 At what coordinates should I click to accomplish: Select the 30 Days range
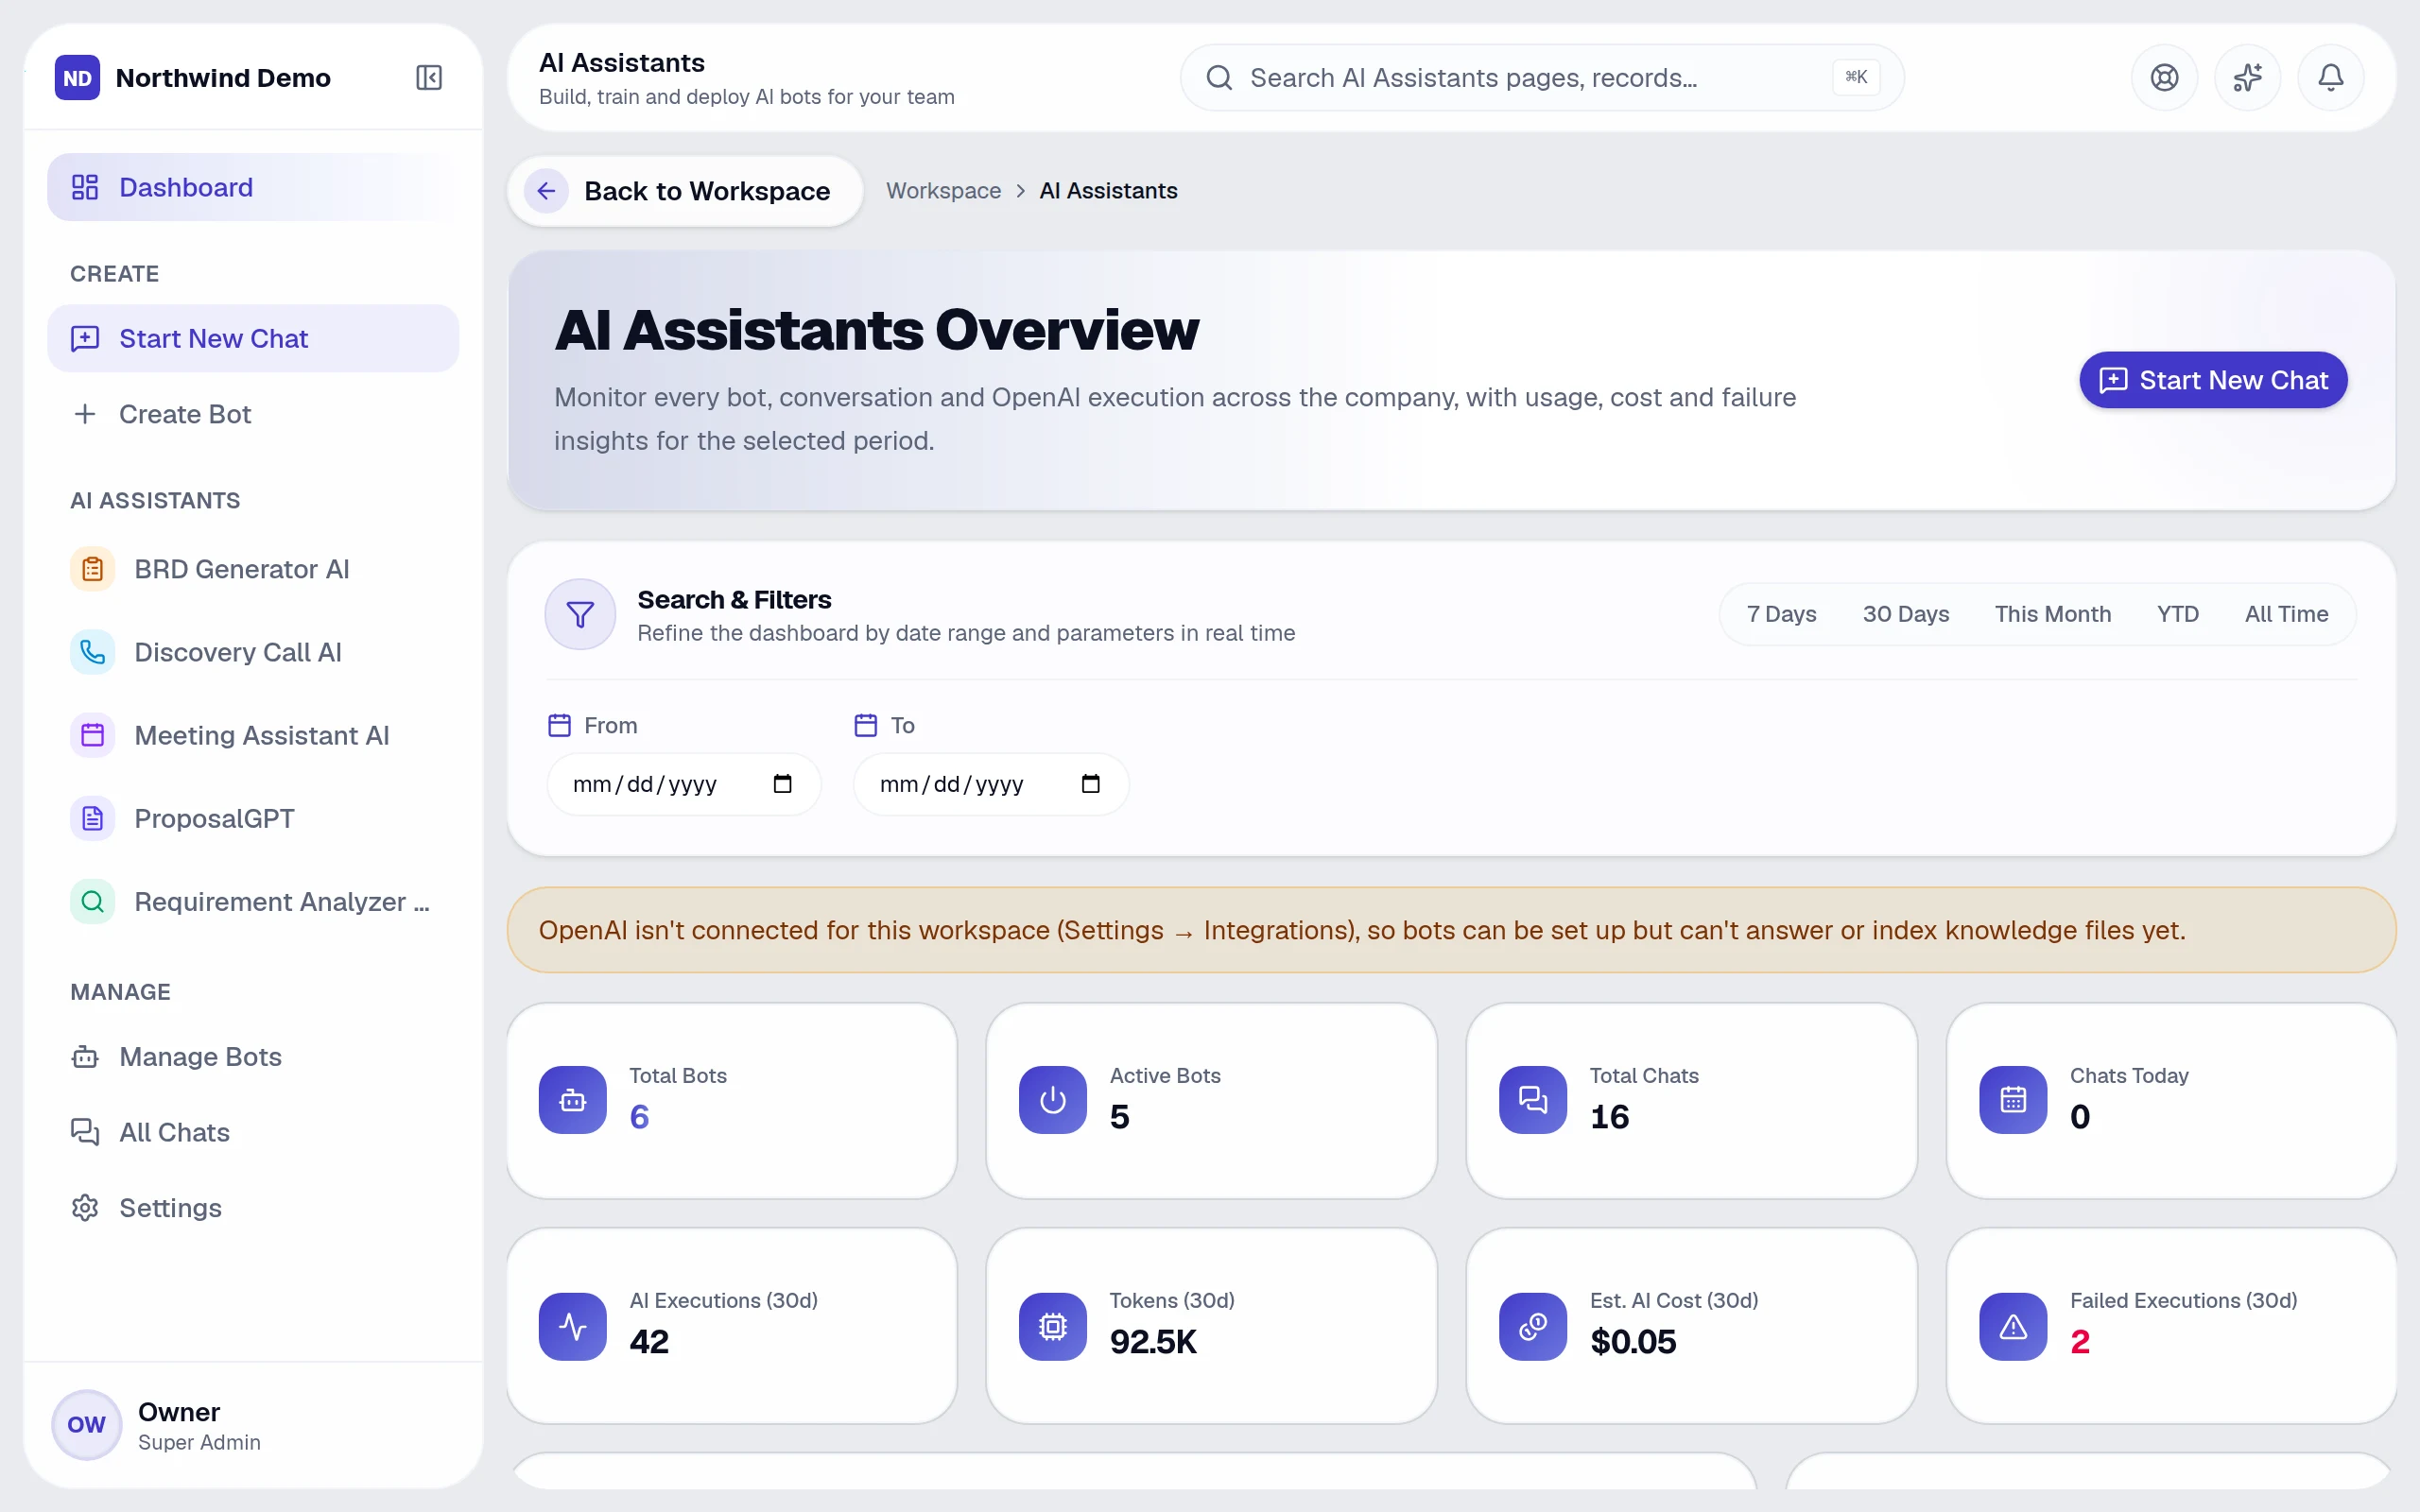(x=1905, y=614)
